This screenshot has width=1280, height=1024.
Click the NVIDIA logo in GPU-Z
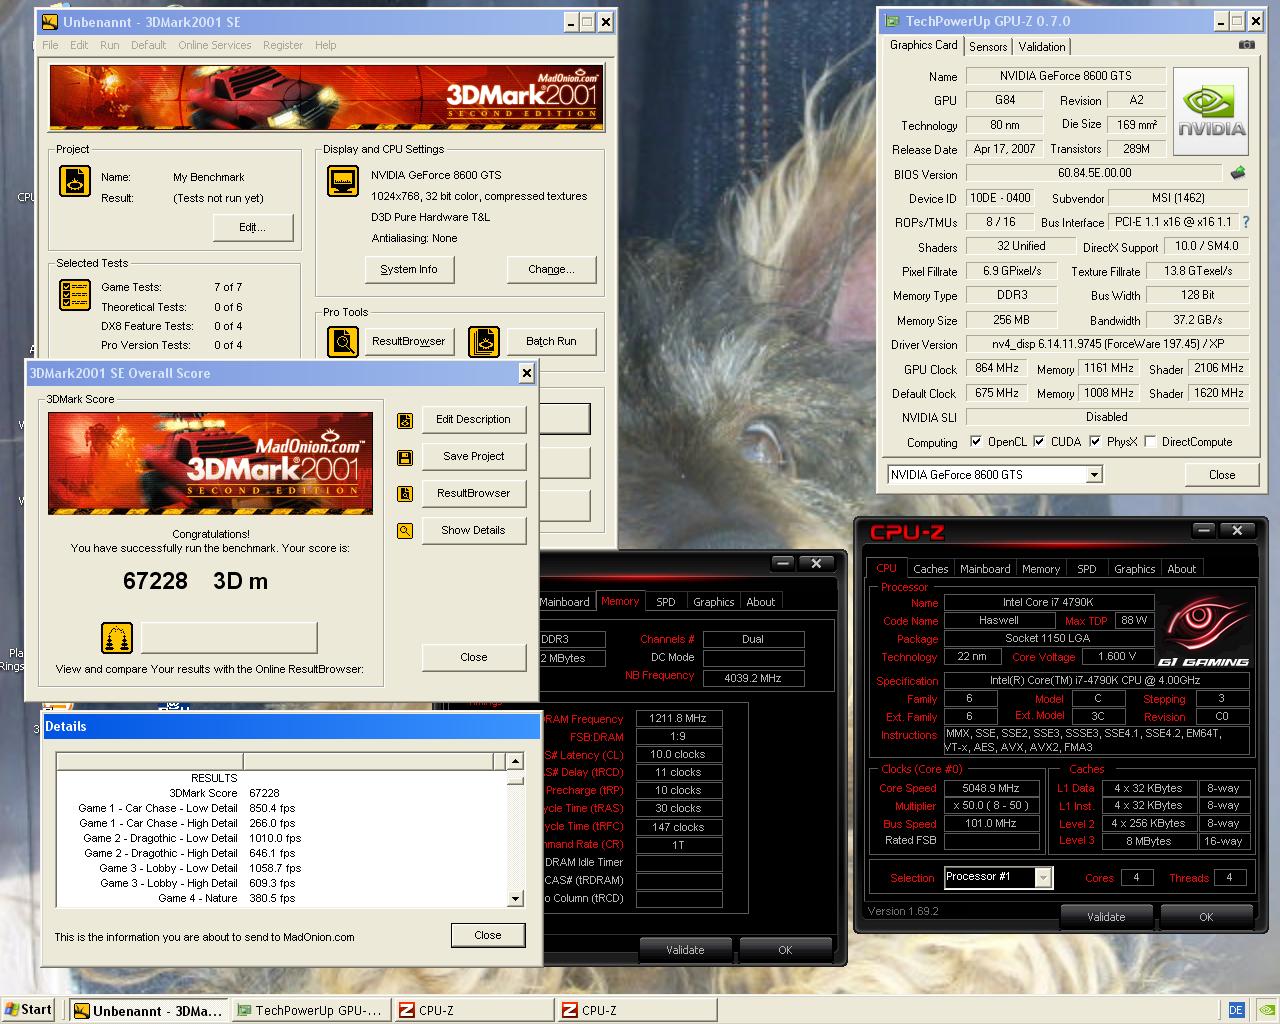coord(1211,112)
